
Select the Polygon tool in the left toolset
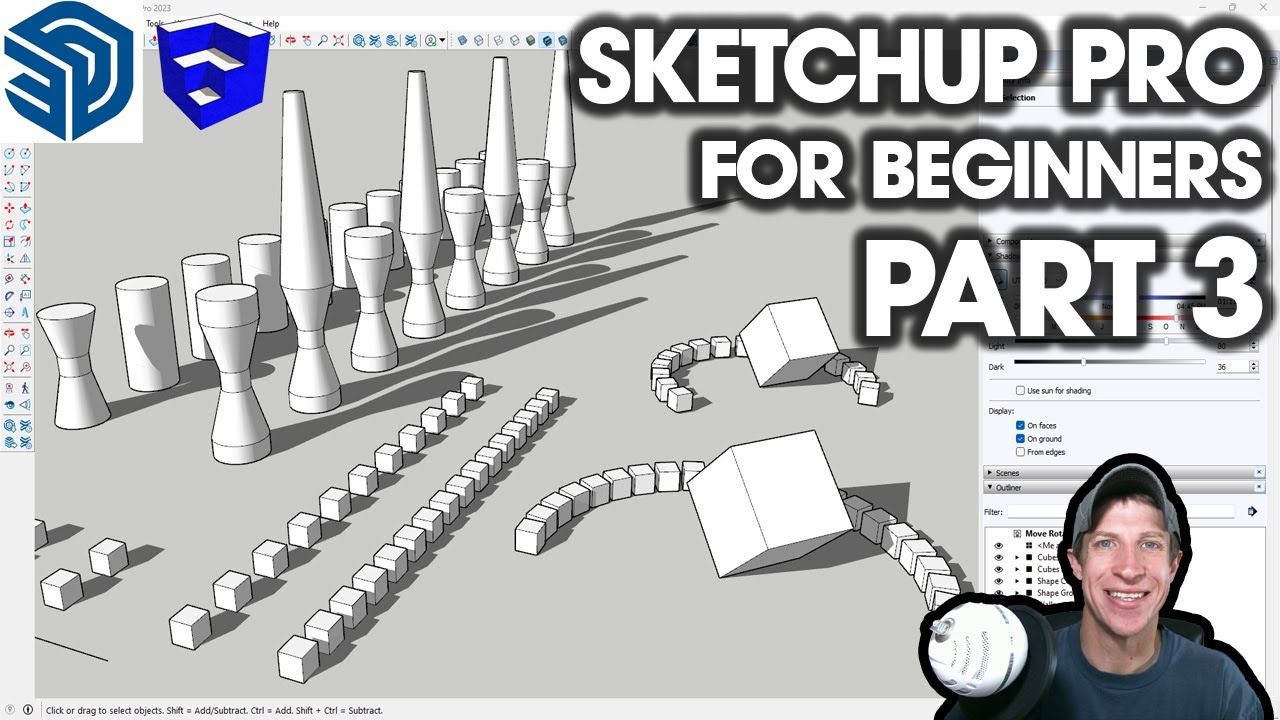tap(26, 154)
